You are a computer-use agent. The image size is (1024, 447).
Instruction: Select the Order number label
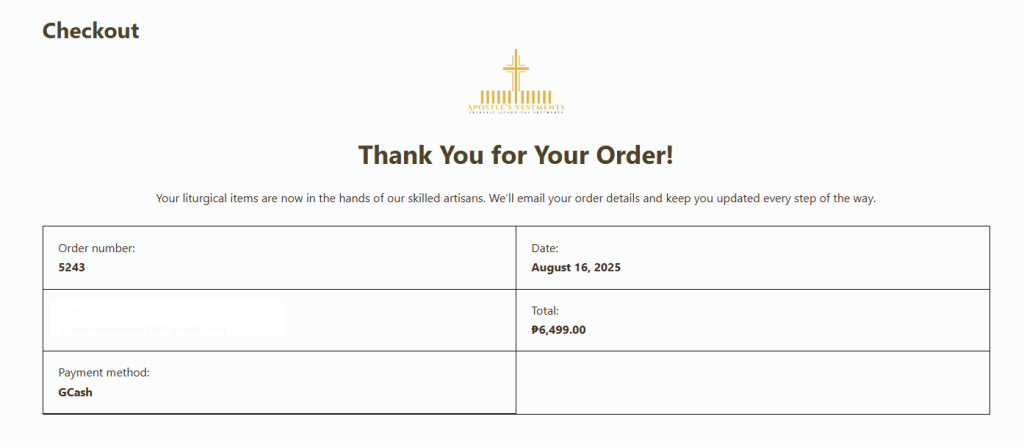(97, 248)
